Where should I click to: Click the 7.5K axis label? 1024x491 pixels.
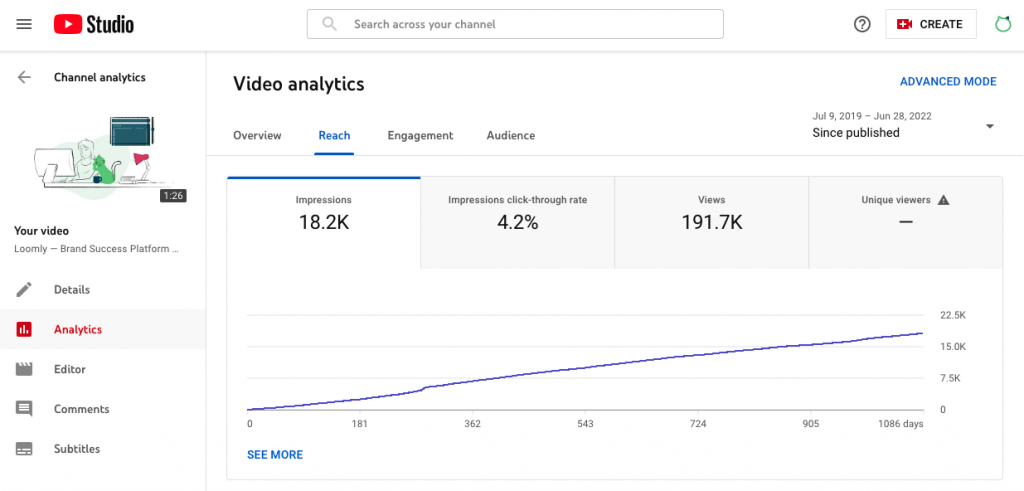coord(952,378)
